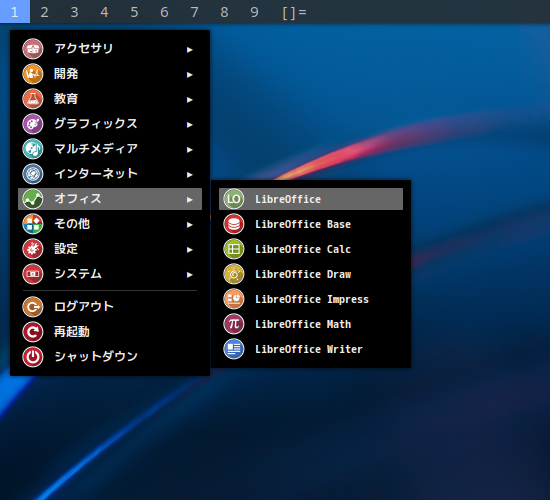This screenshot has width=550, height=500.
Task: Expand the グラフィックス submenu arrow
Action: coord(189,125)
